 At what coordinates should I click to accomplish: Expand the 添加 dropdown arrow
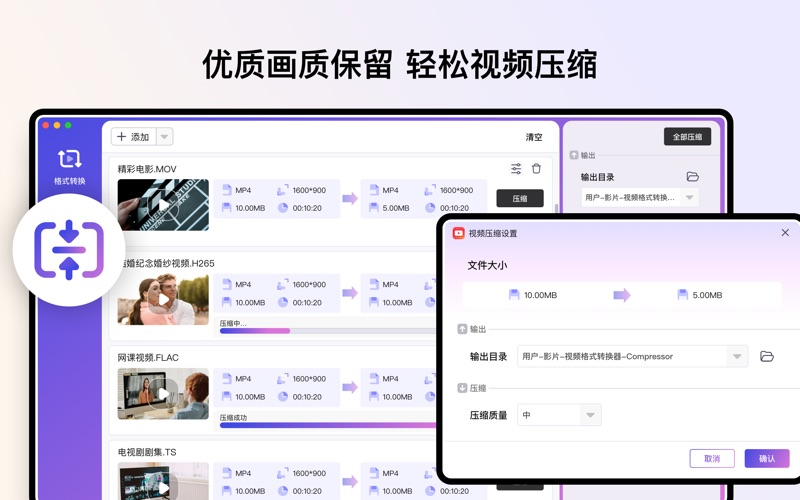(164, 137)
